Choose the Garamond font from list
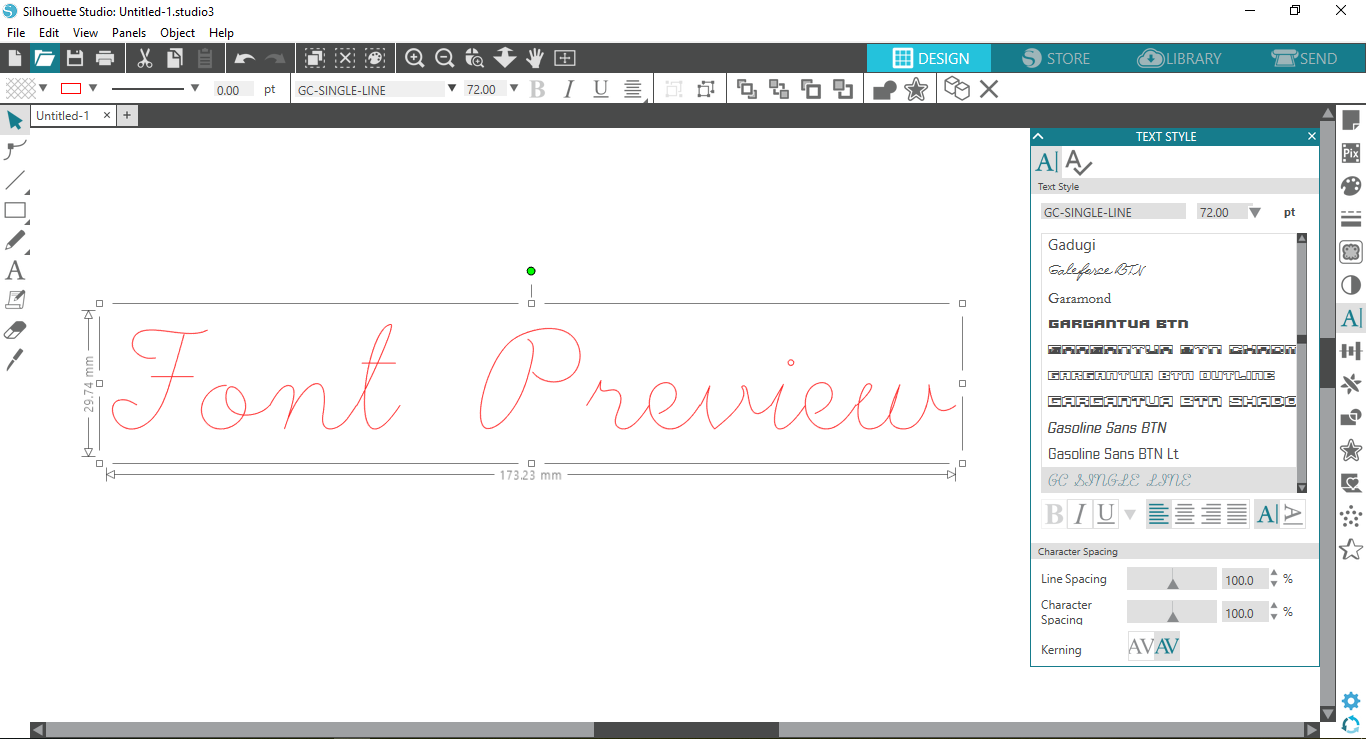Viewport: 1366px width, 739px height. [1079, 298]
